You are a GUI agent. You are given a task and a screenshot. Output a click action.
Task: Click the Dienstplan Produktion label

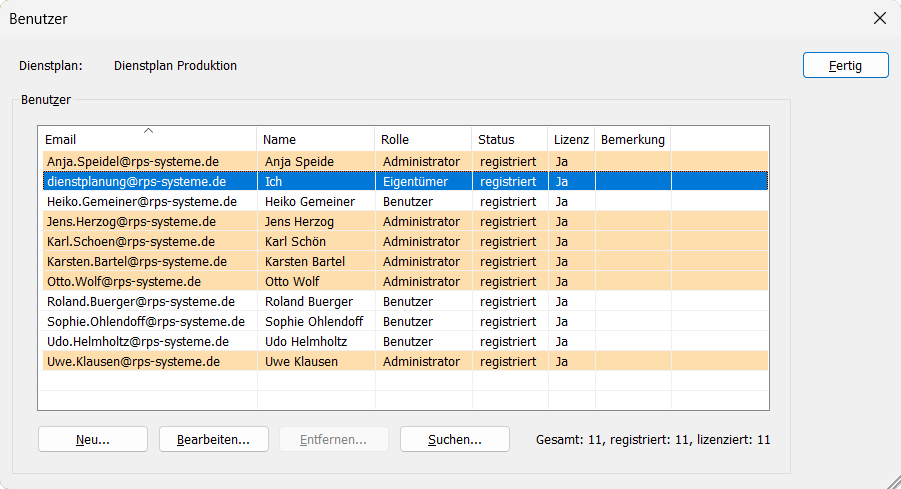click(x=175, y=66)
